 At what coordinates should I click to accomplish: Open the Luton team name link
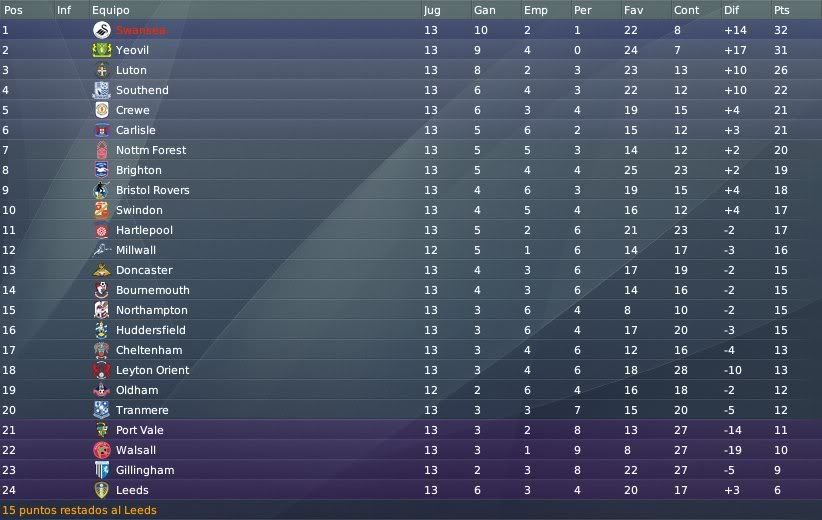[131, 70]
